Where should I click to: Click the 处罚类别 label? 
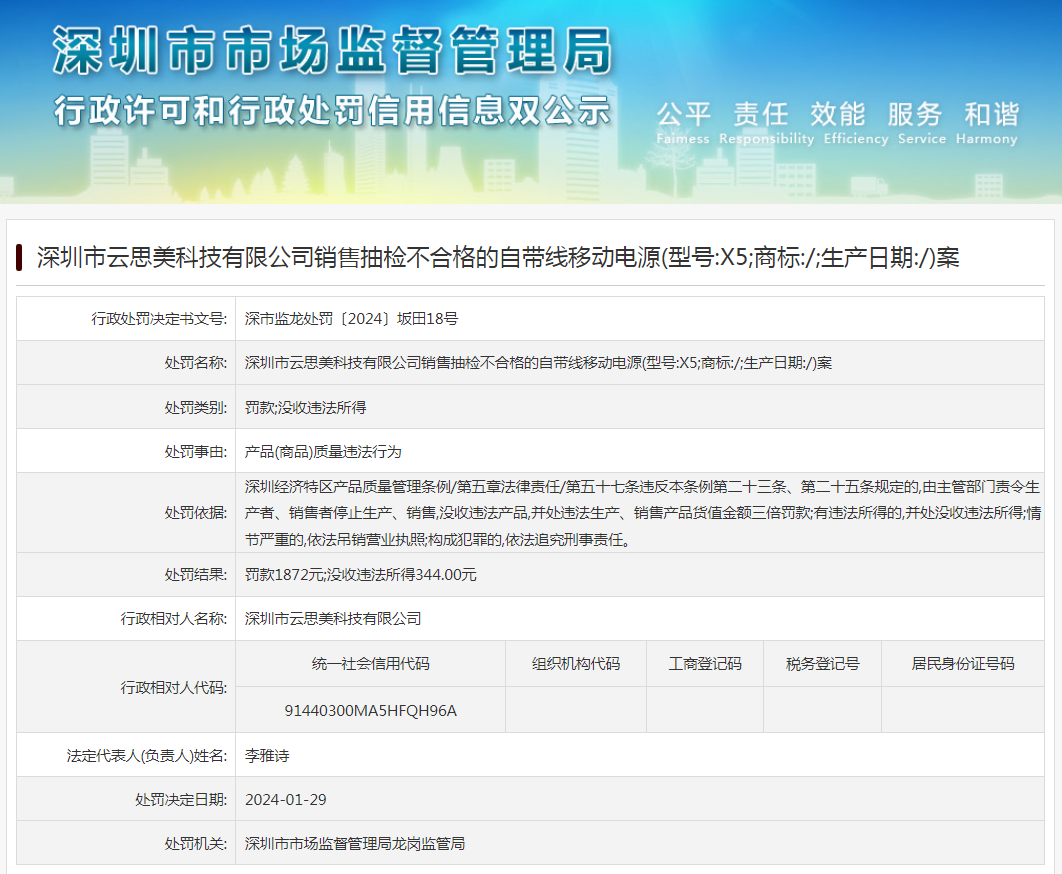pos(196,407)
